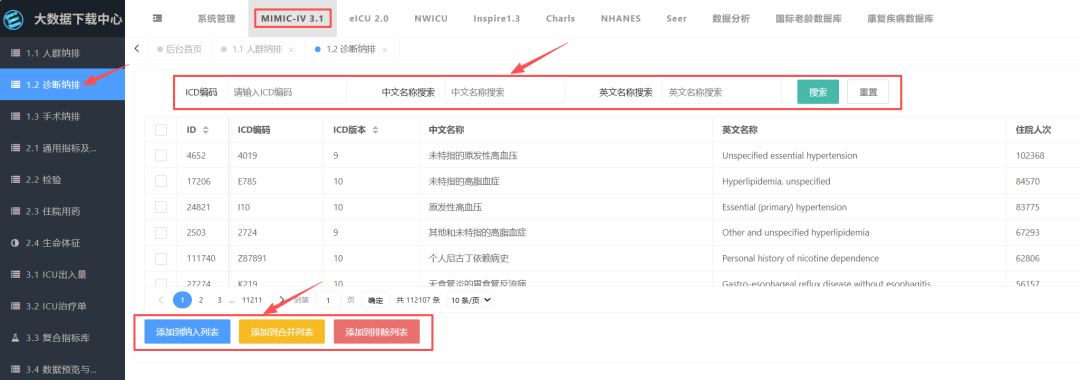The image size is (1080, 380).
Task: Click the 英文名称 column header
Action: [740, 129]
